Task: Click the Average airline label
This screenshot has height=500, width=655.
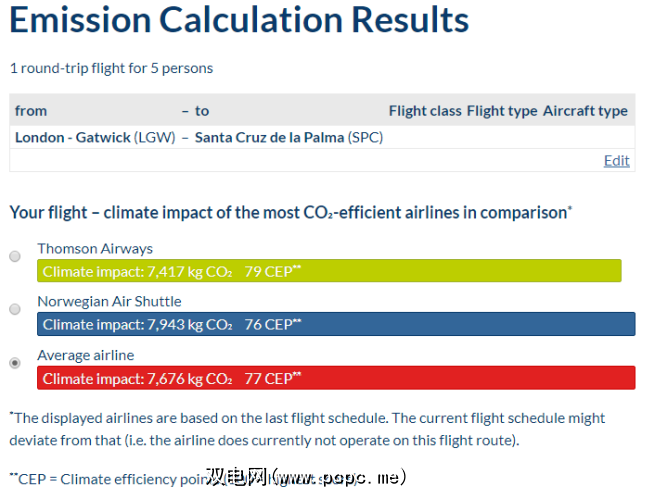Action: click(85, 355)
